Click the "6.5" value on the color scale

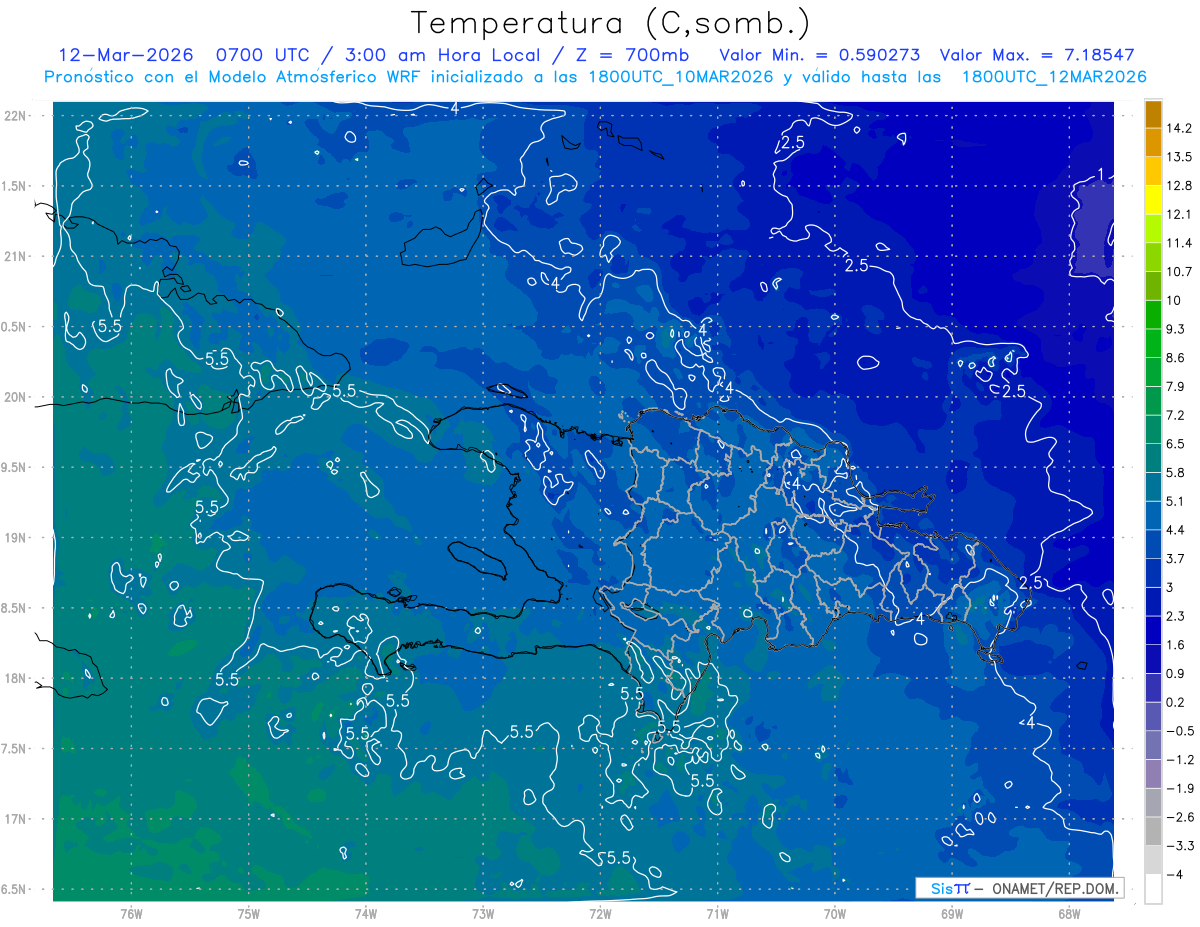[1177, 444]
